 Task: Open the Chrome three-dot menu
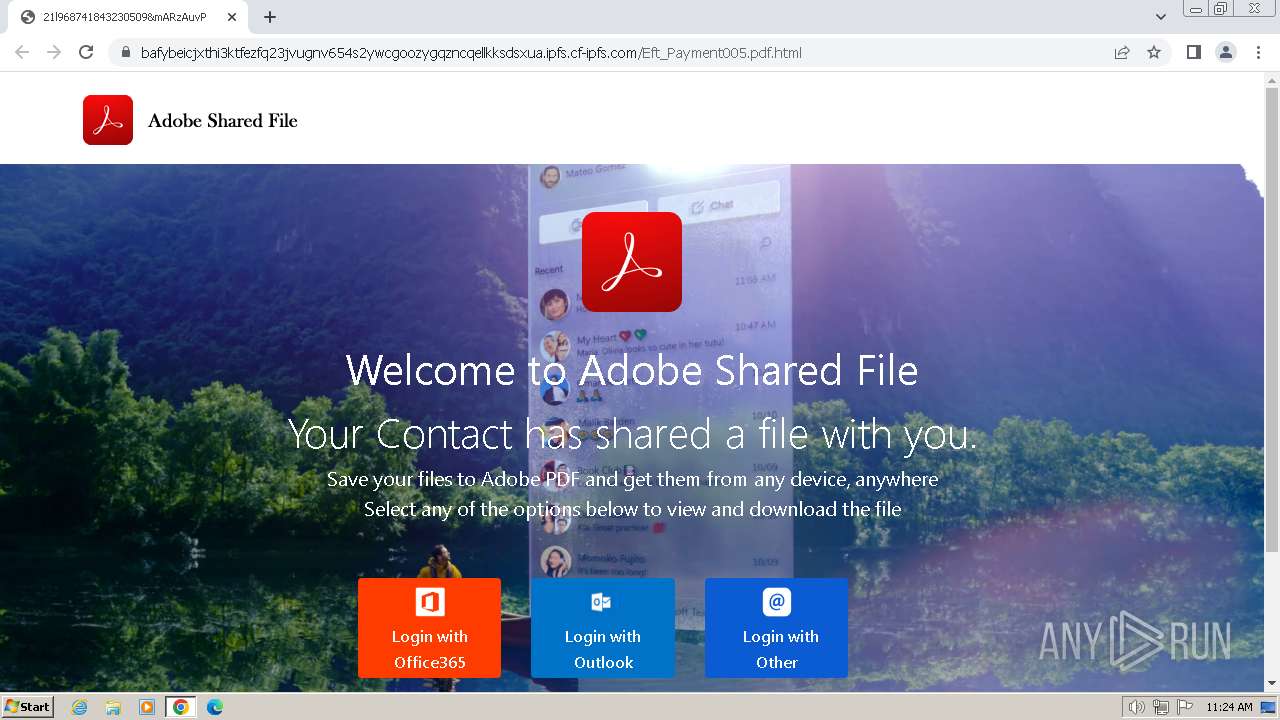(x=1259, y=53)
